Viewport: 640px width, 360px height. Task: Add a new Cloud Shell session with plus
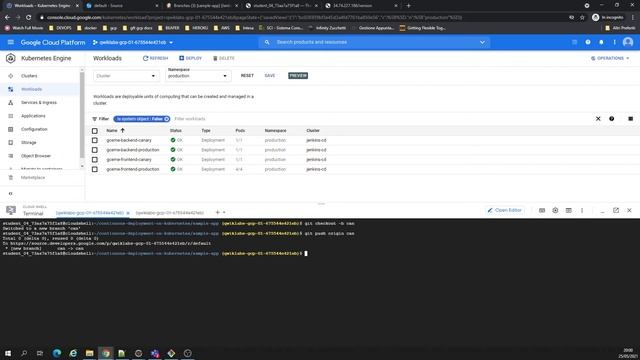coord(218,212)
